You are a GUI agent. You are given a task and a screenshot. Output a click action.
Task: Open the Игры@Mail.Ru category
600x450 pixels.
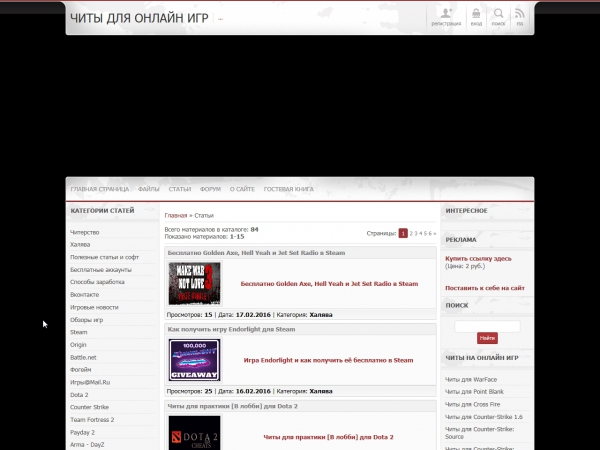pos(90,382)
